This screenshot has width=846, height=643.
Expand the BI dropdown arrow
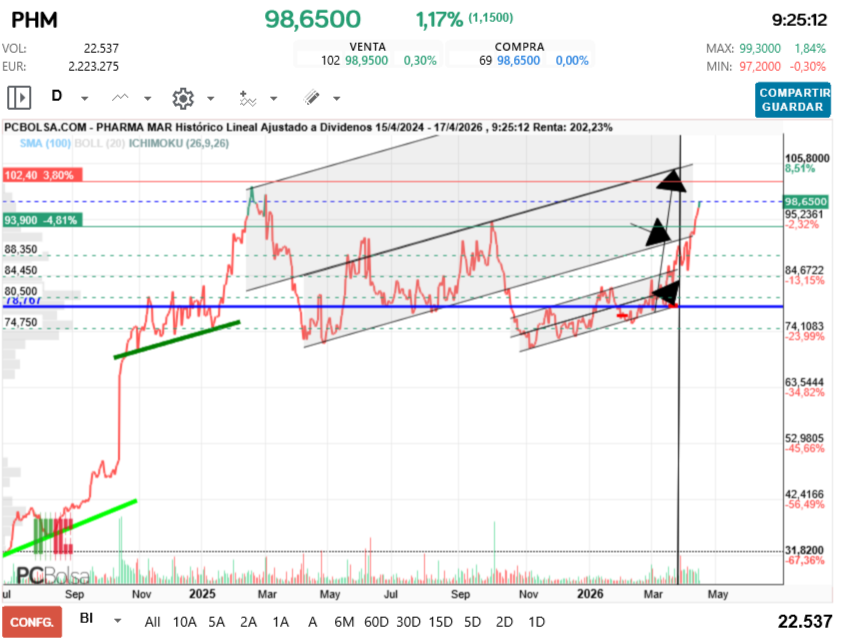point(118,621)
